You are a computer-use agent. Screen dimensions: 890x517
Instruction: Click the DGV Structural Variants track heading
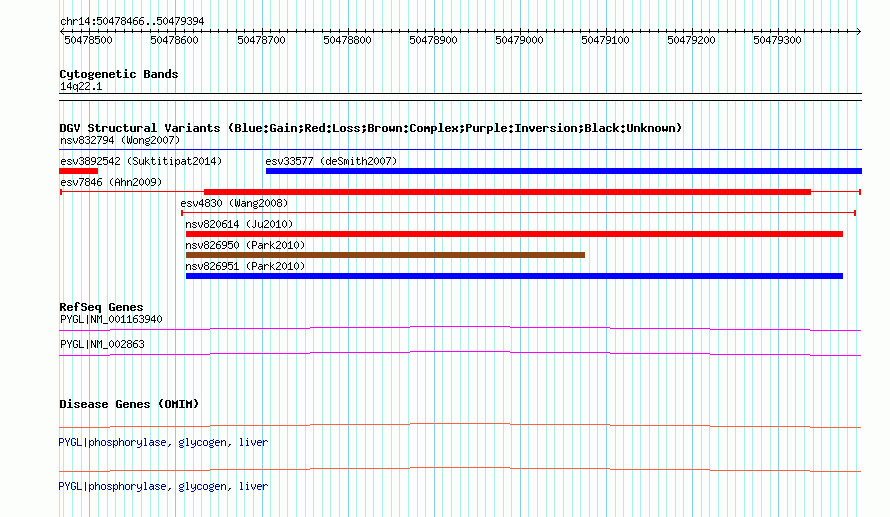(x=371, y=128)
